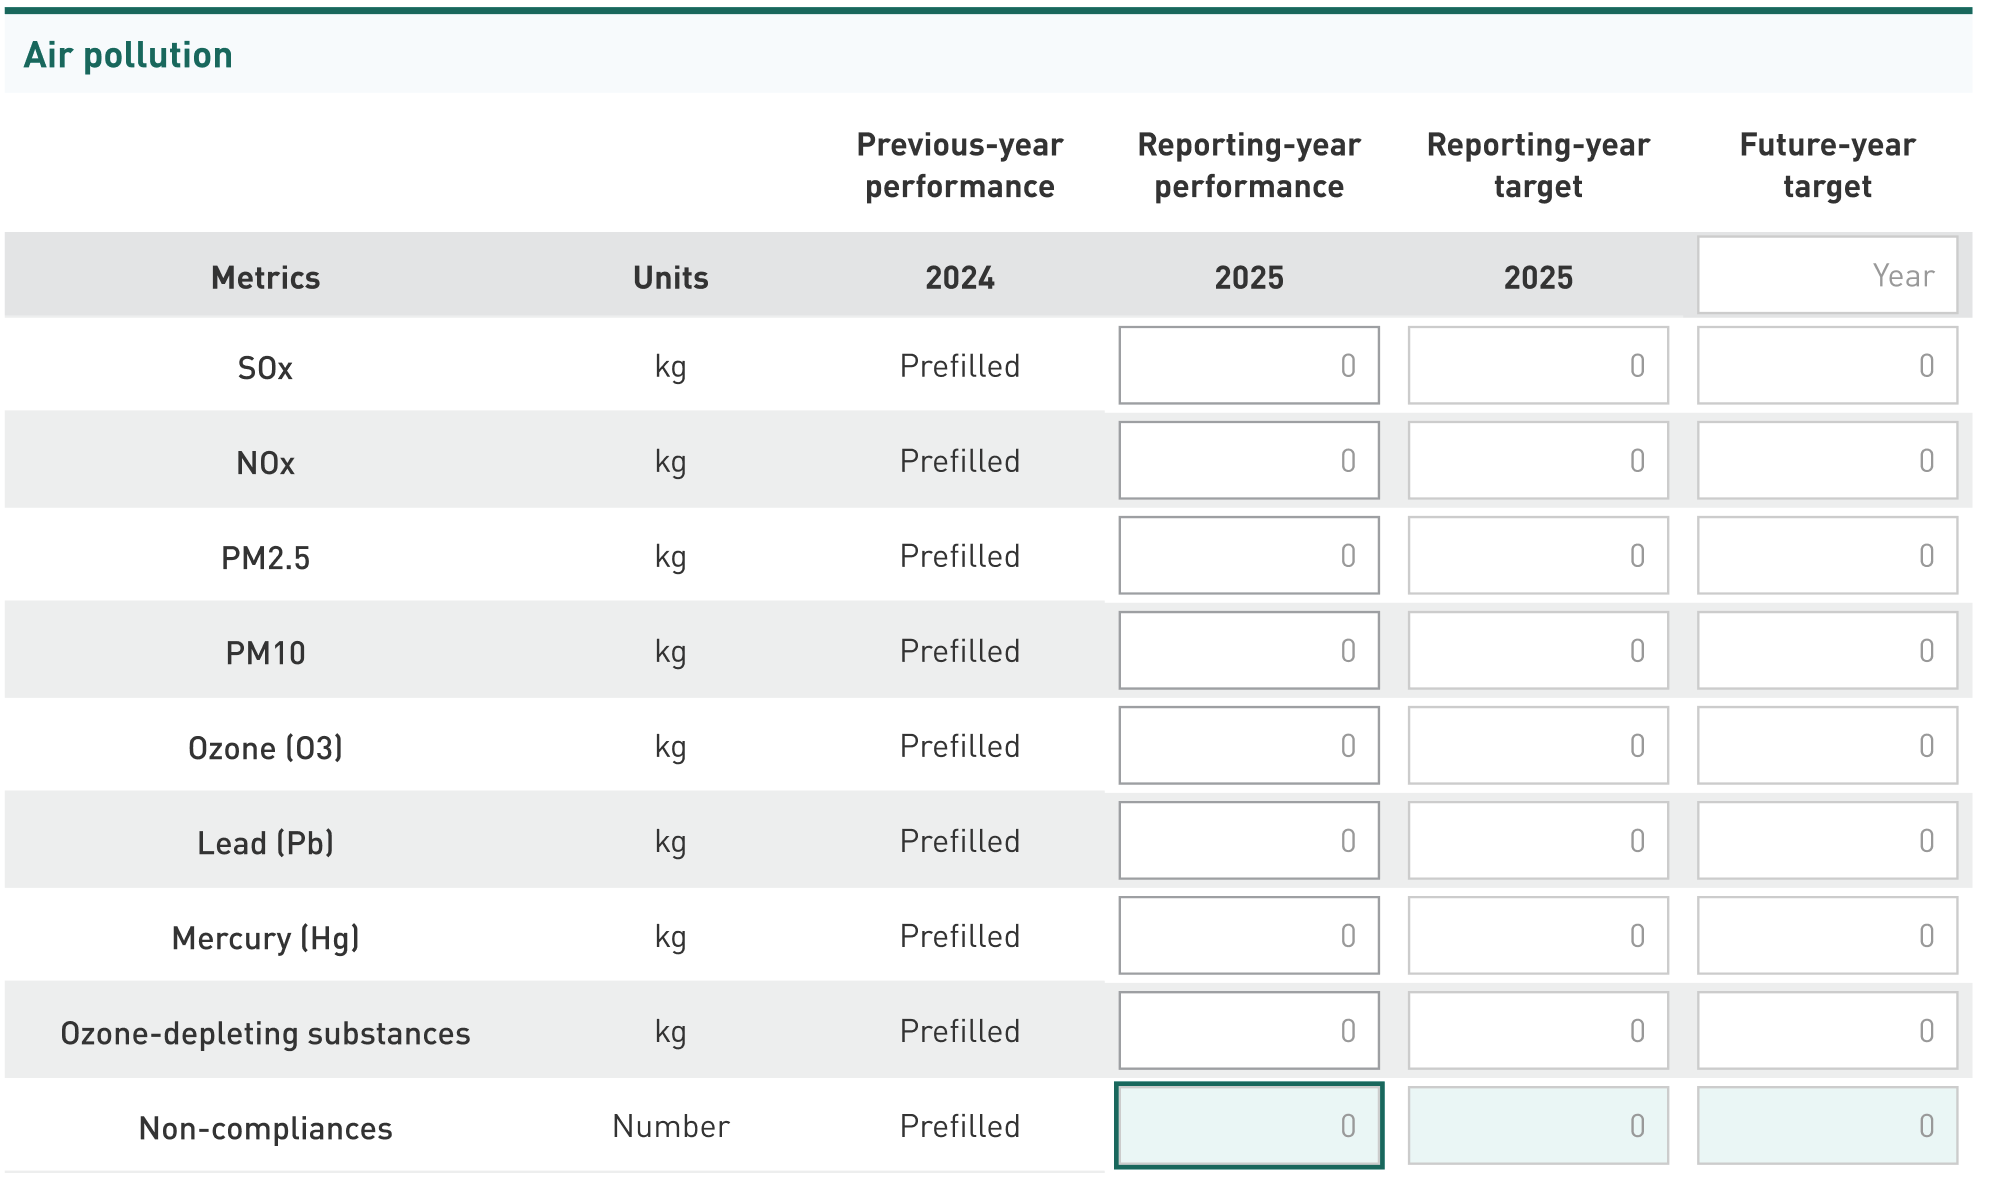
Task: Click Non-compliances future-year target field
Action: coord(1827,1125)
